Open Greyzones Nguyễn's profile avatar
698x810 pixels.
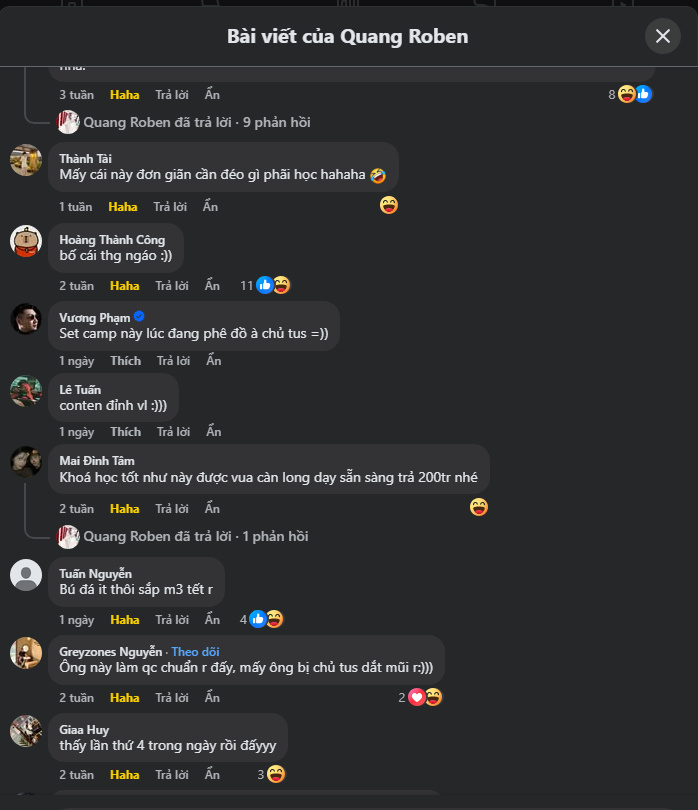pos(26,653)
